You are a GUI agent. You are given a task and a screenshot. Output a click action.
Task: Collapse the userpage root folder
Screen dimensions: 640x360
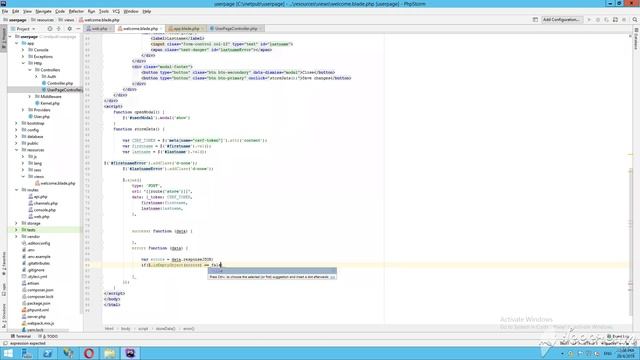10,37
